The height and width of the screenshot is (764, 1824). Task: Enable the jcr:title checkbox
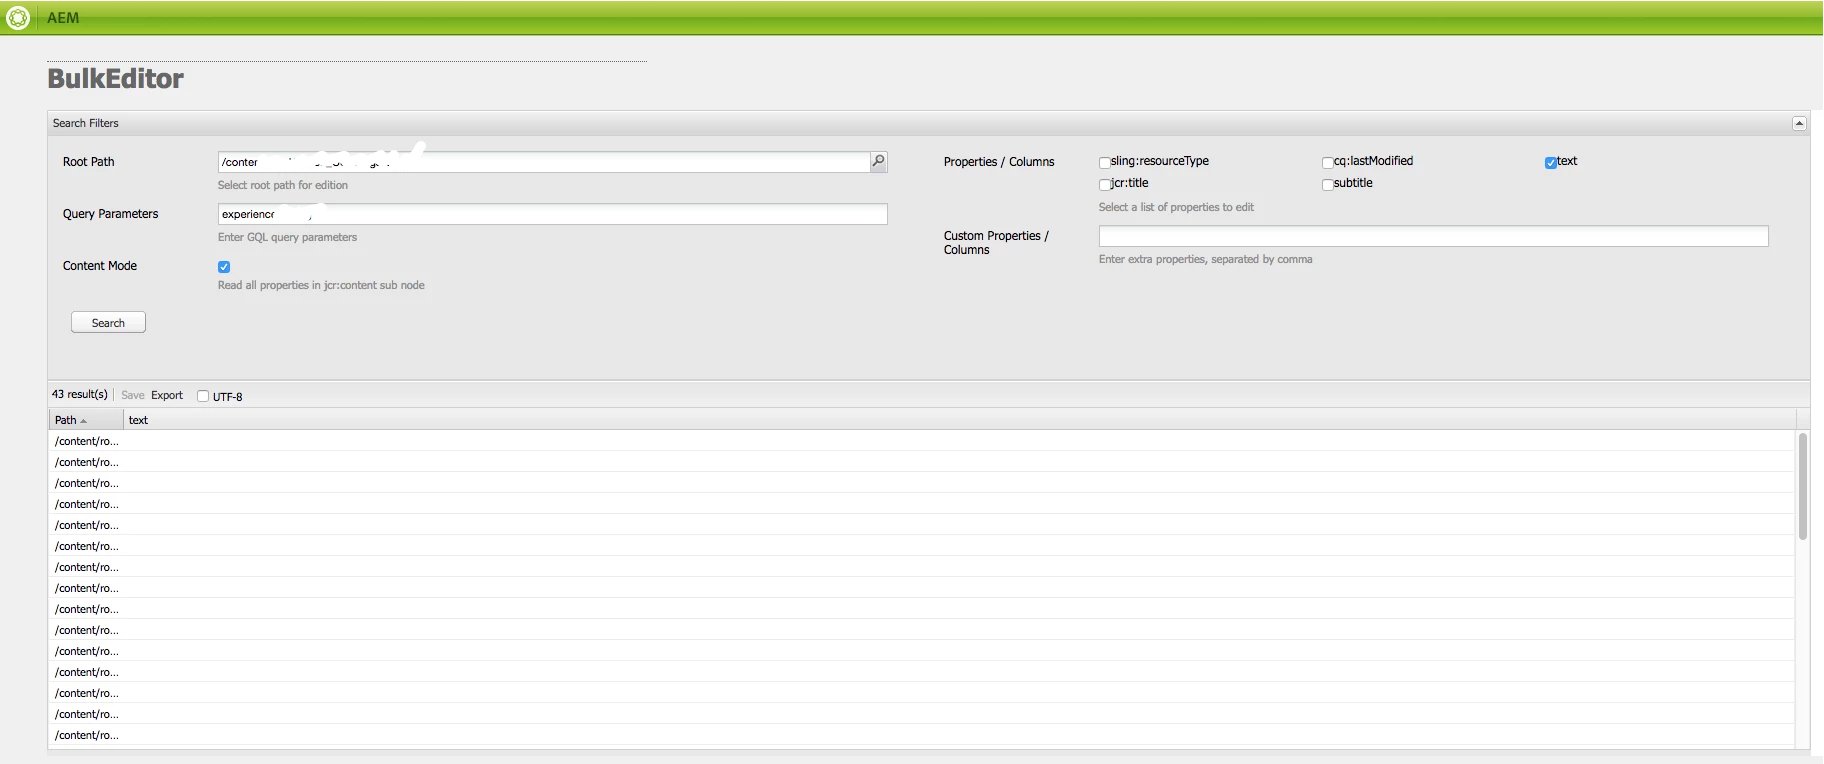[1104, 184]
